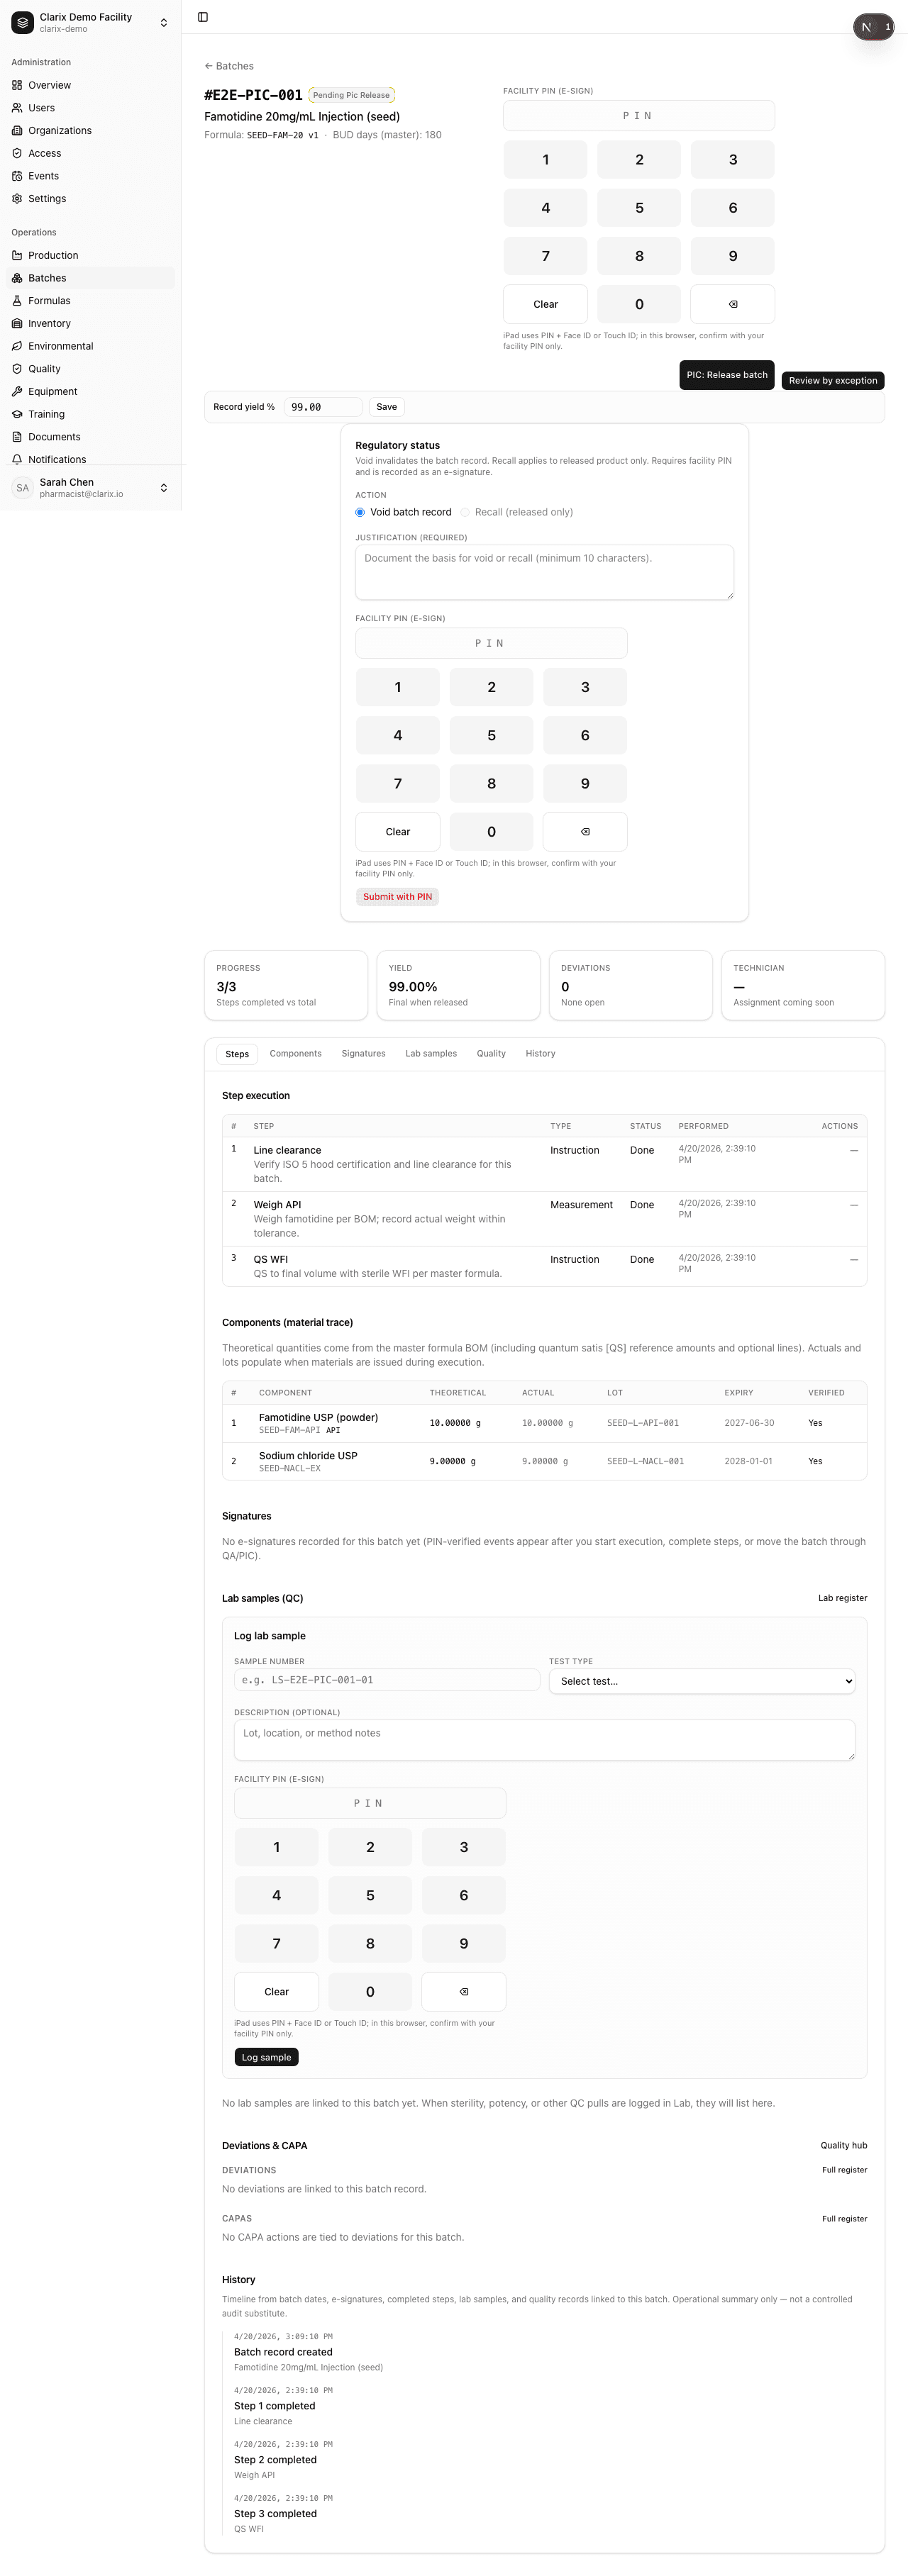Click the top Facility PIN field for batch release
The height and width of the screenshot is (2576, 908).
click(x=639, y=116)
